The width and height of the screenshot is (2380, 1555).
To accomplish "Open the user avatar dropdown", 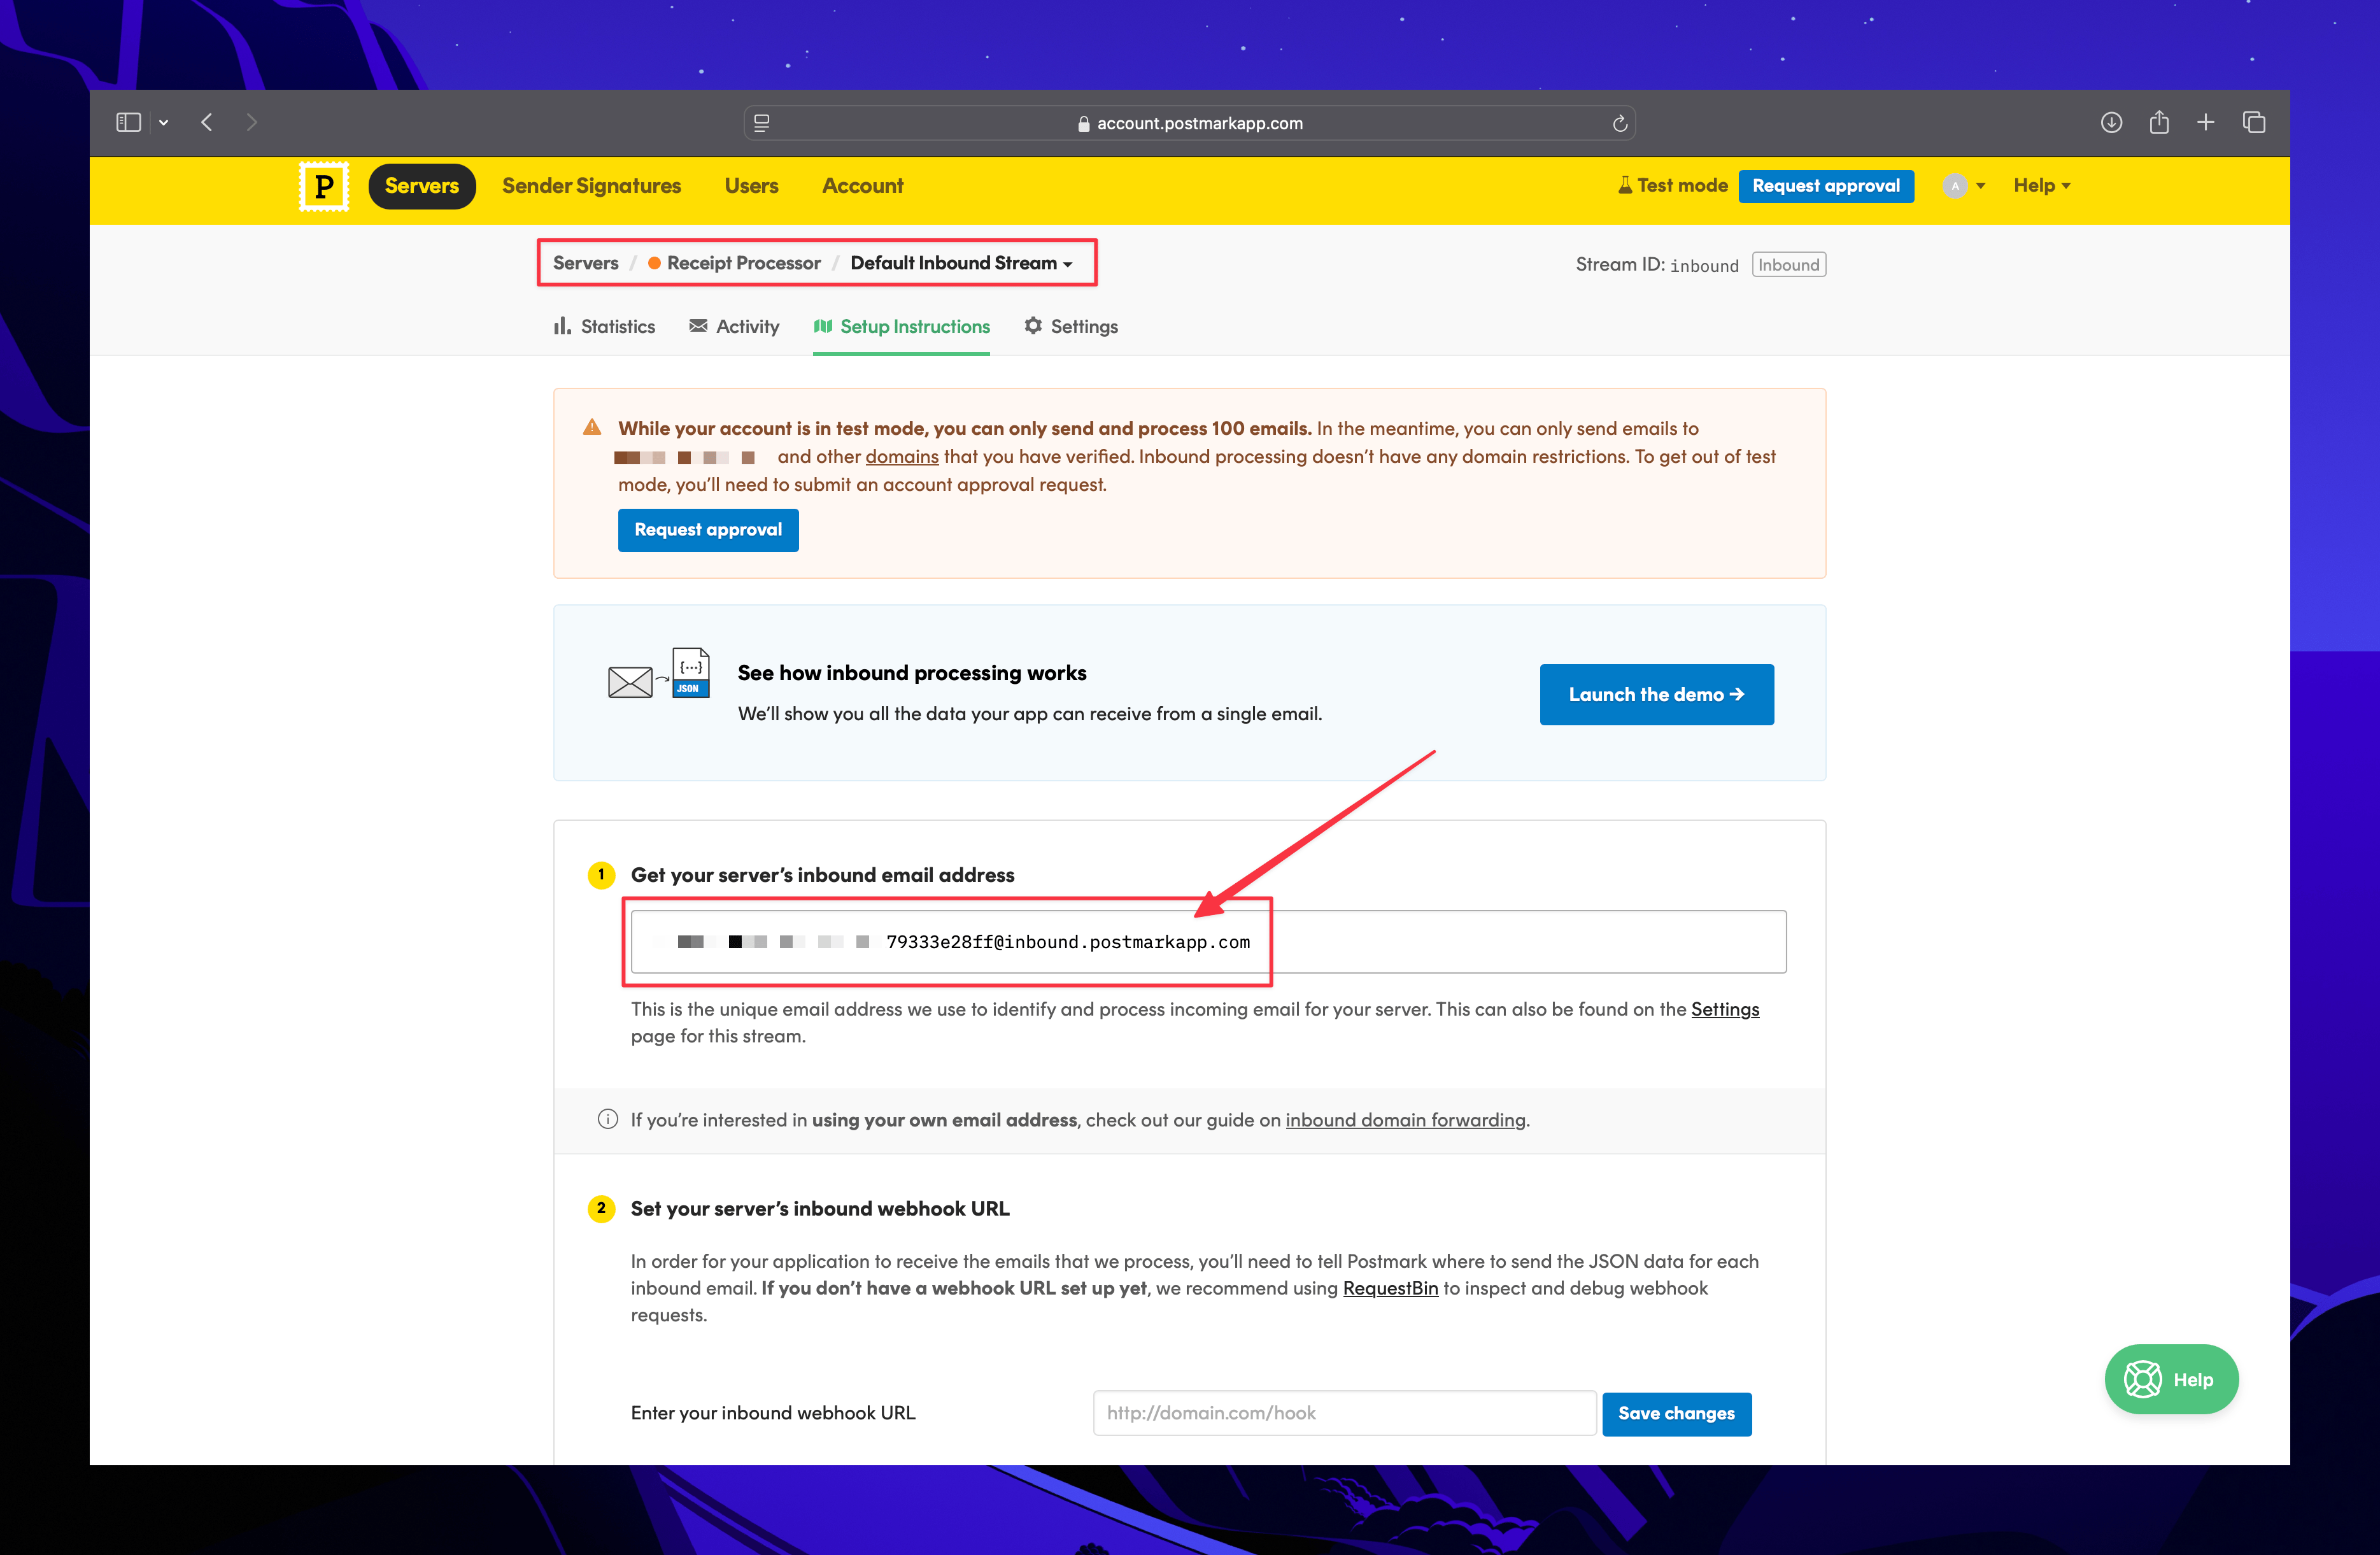I will (1964, 186).
